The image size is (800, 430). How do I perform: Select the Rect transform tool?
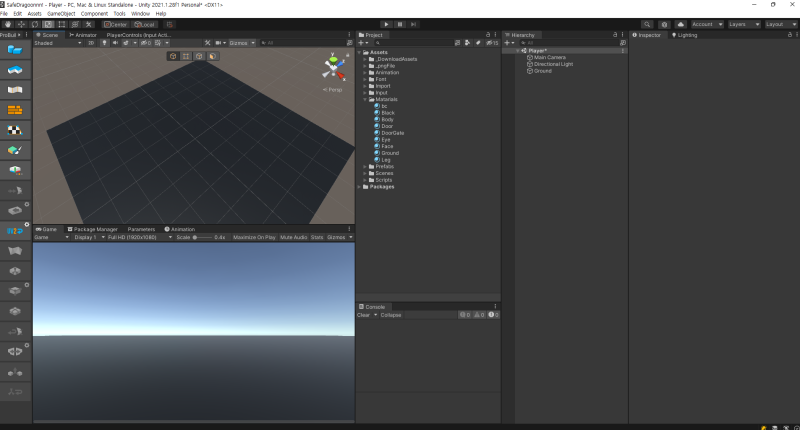(x=62, y=24)
